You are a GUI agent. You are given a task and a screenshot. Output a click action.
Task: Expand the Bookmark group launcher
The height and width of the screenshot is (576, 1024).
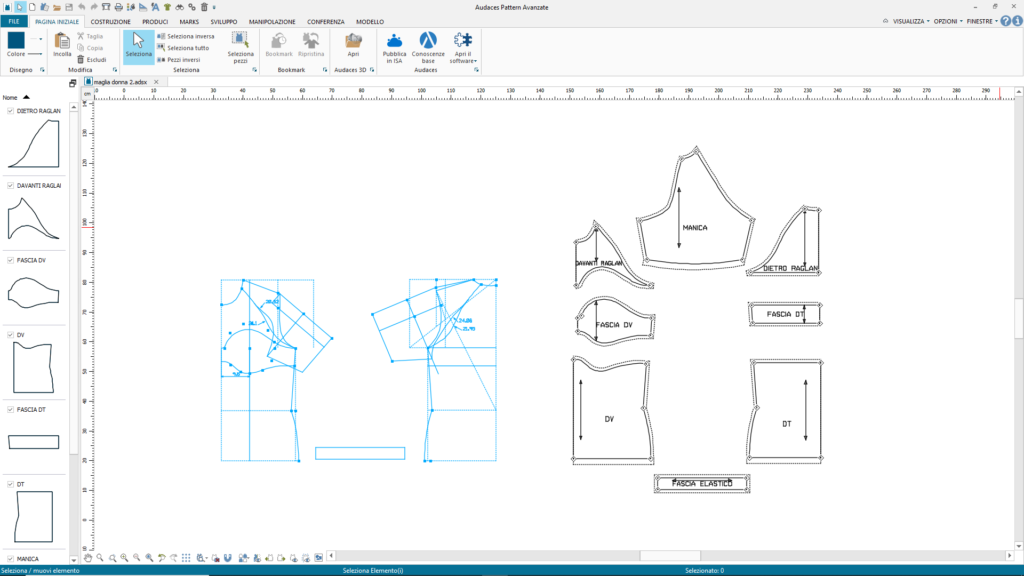tap(325, 70)
